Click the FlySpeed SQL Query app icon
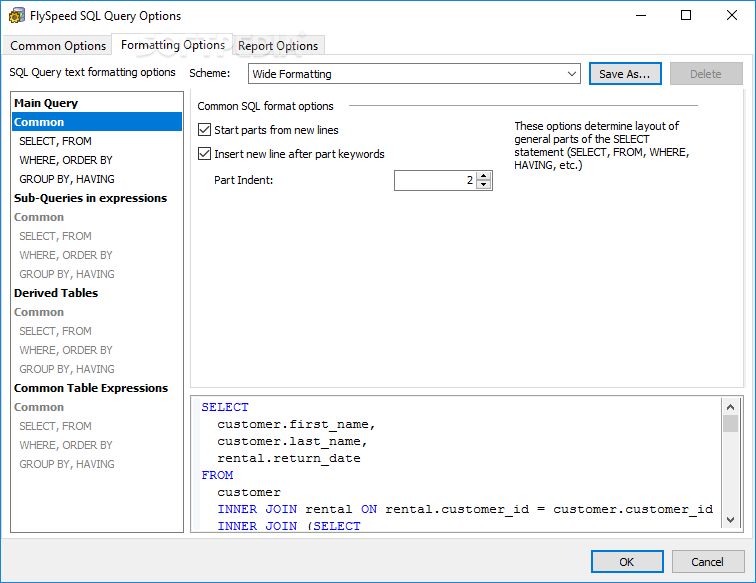The image size is (756, 583). (x=16, y=16)
